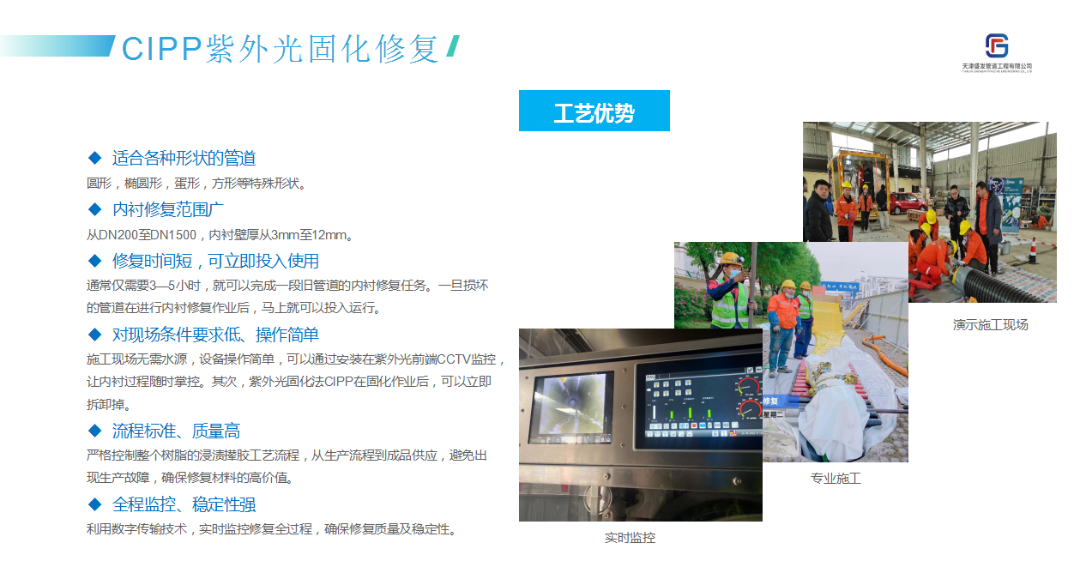This screenshot has width=1080, height=573.
Task: Click the line starting 从DN200至DN1500
Action: pos(221,235)
